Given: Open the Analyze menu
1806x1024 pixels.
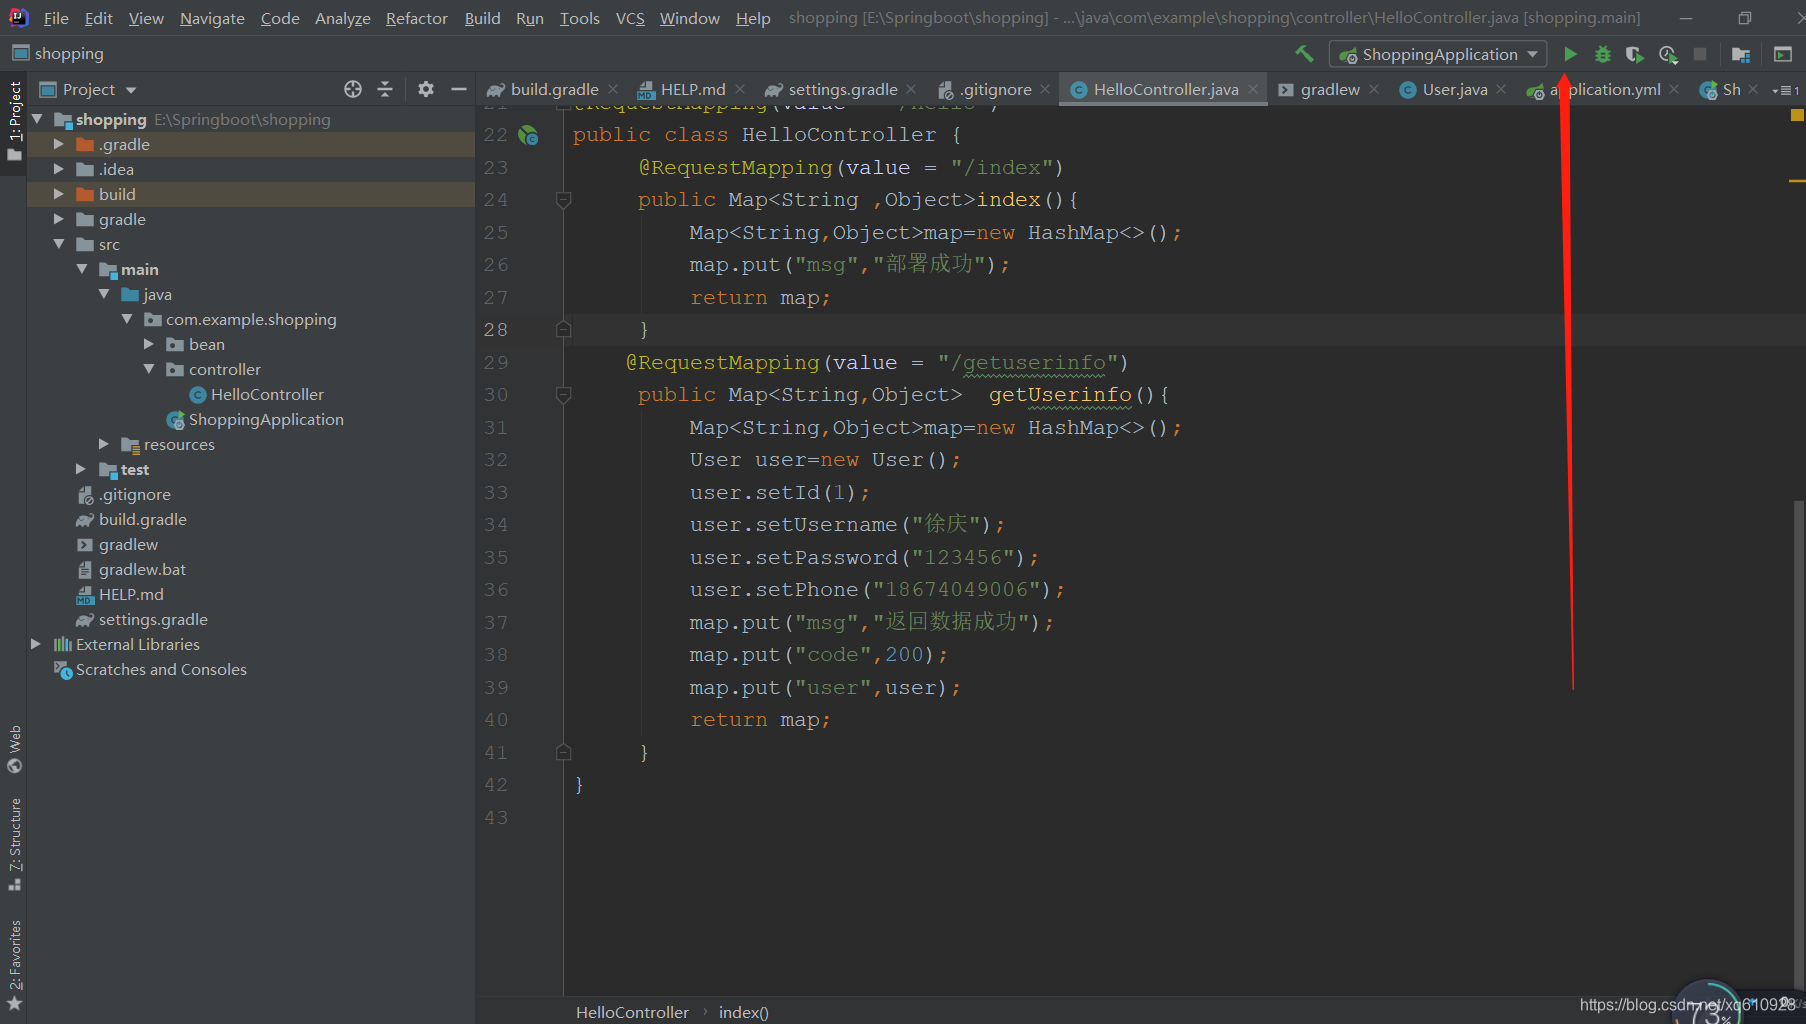Looking at the screenshot, I should click(x=342, y=18).
